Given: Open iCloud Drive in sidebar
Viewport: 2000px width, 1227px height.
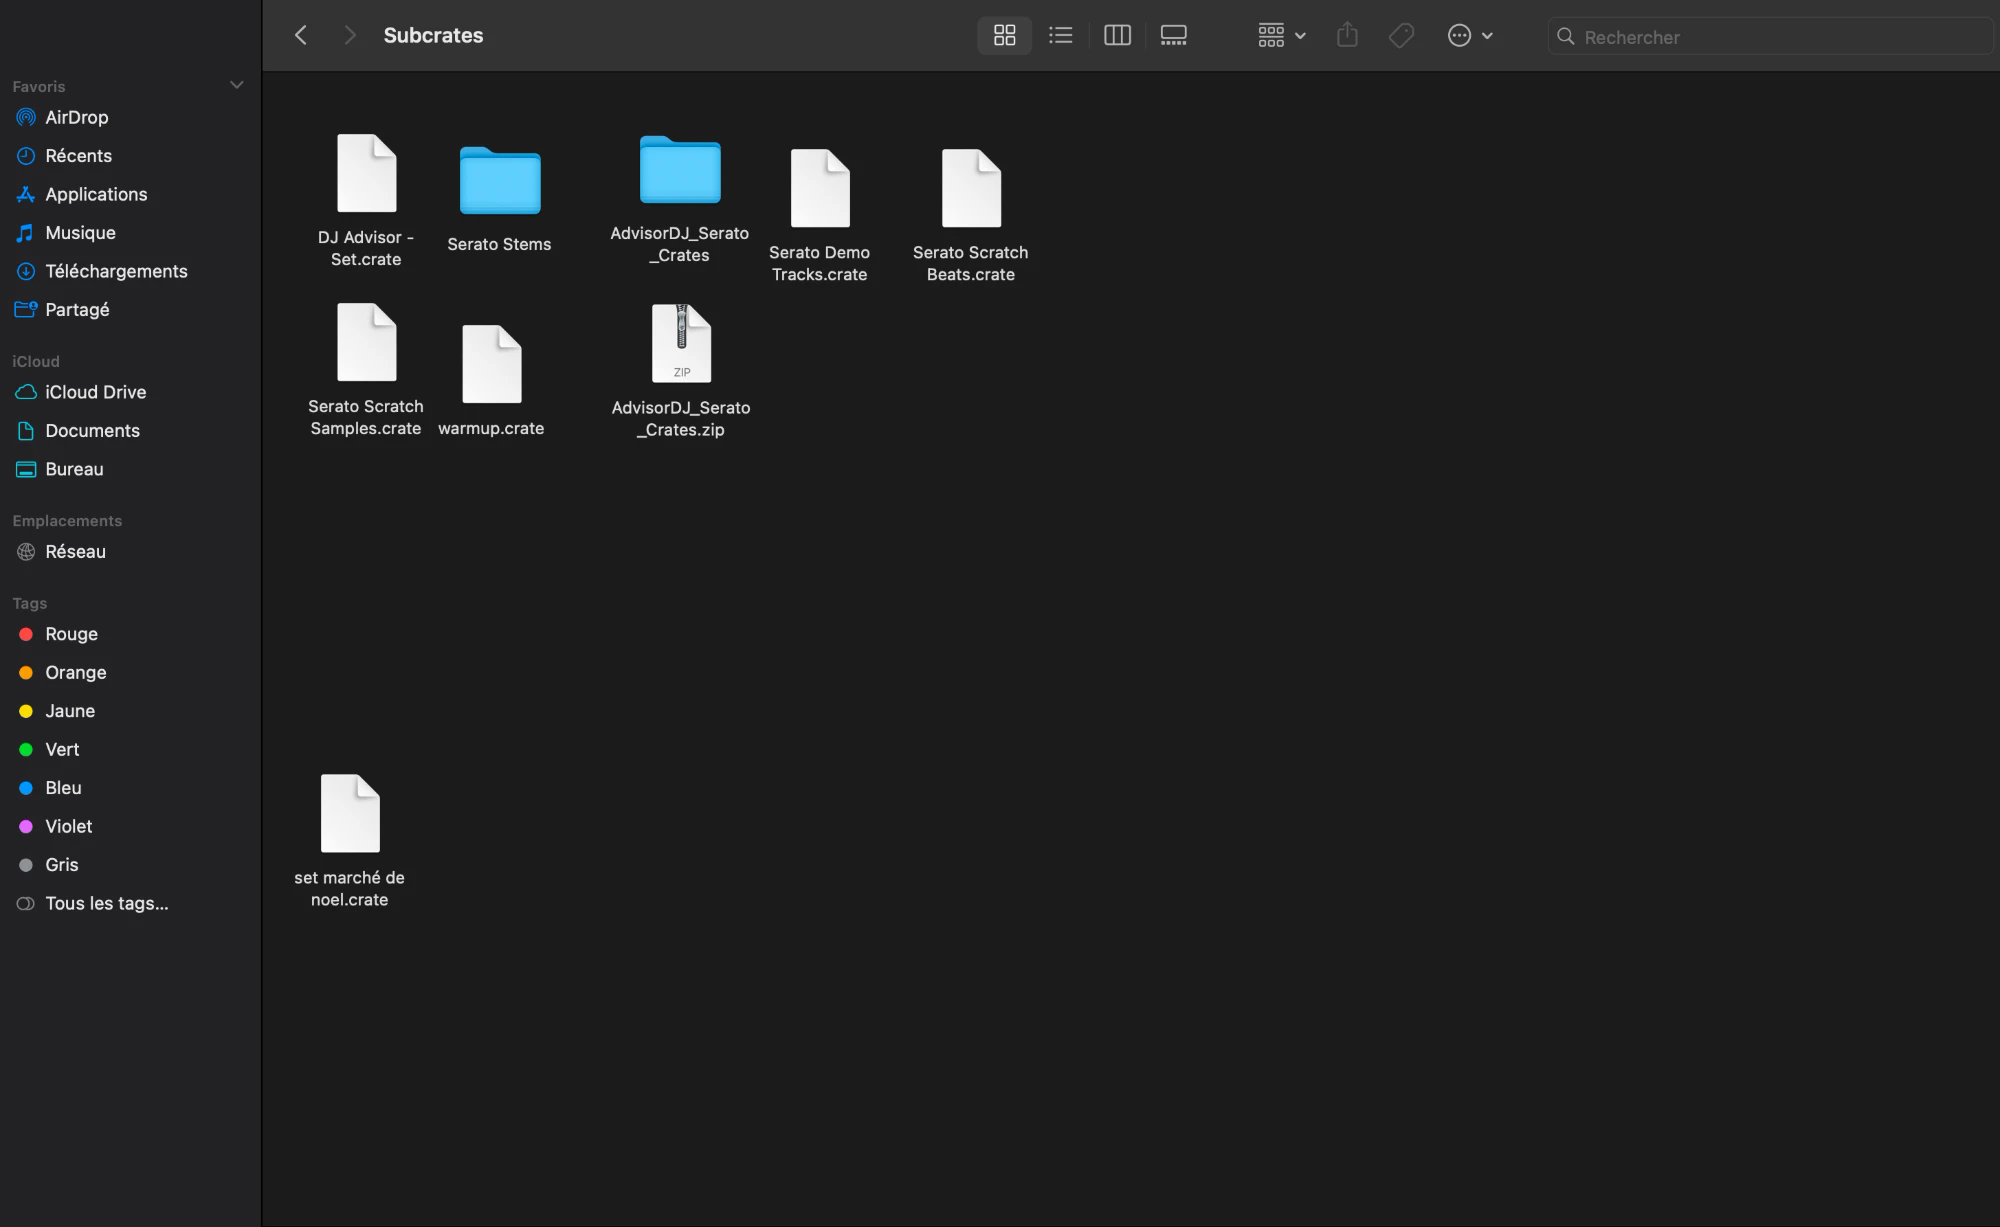Looking at the screenshot, I should (95, 392).
